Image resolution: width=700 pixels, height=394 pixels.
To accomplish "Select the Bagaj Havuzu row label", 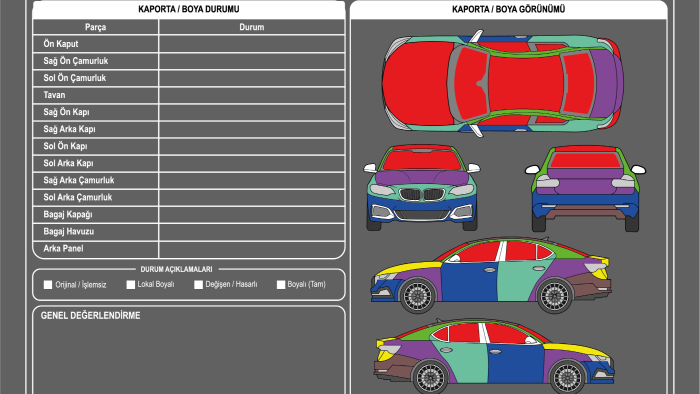I will [x=69, y=232].
